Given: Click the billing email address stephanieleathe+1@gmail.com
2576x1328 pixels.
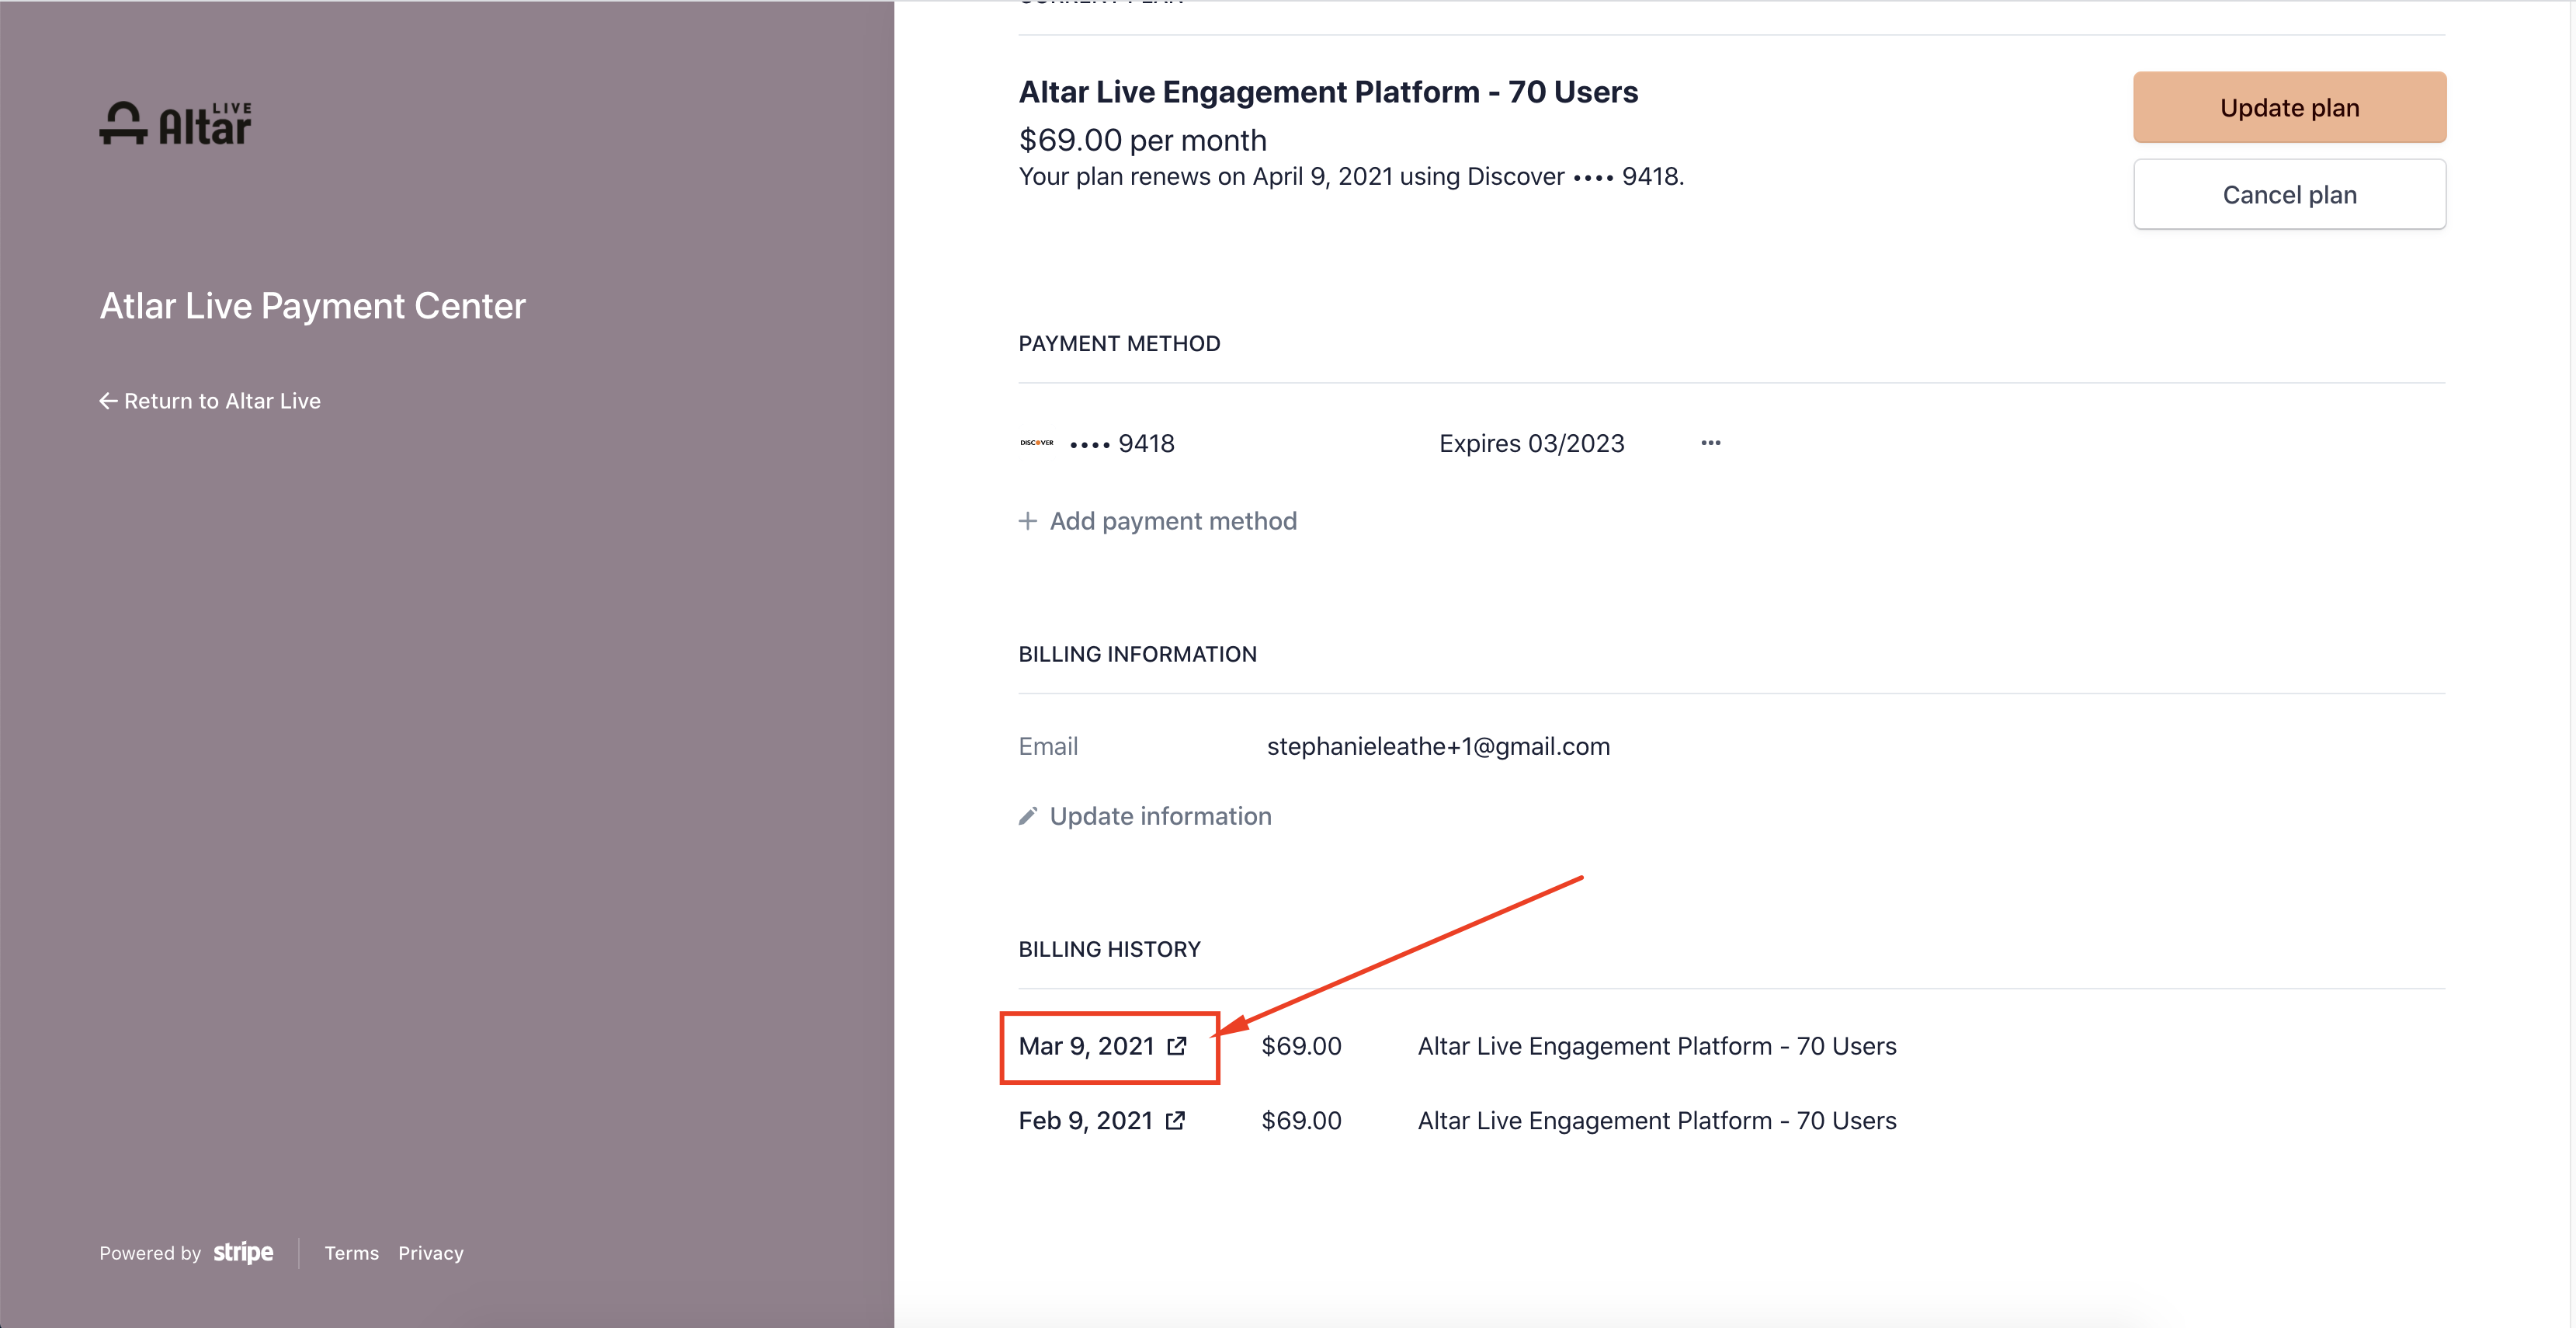Looking at the screenshot, I should point(1438,746).
